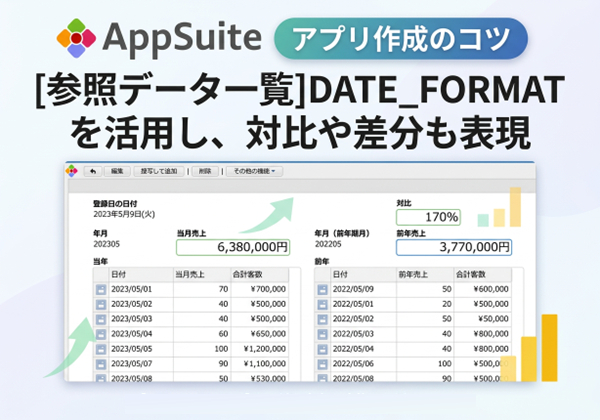Click the 日付 column header in 当年 table
Viewport: 600px width, 420px height.
(x=141, y=275)
